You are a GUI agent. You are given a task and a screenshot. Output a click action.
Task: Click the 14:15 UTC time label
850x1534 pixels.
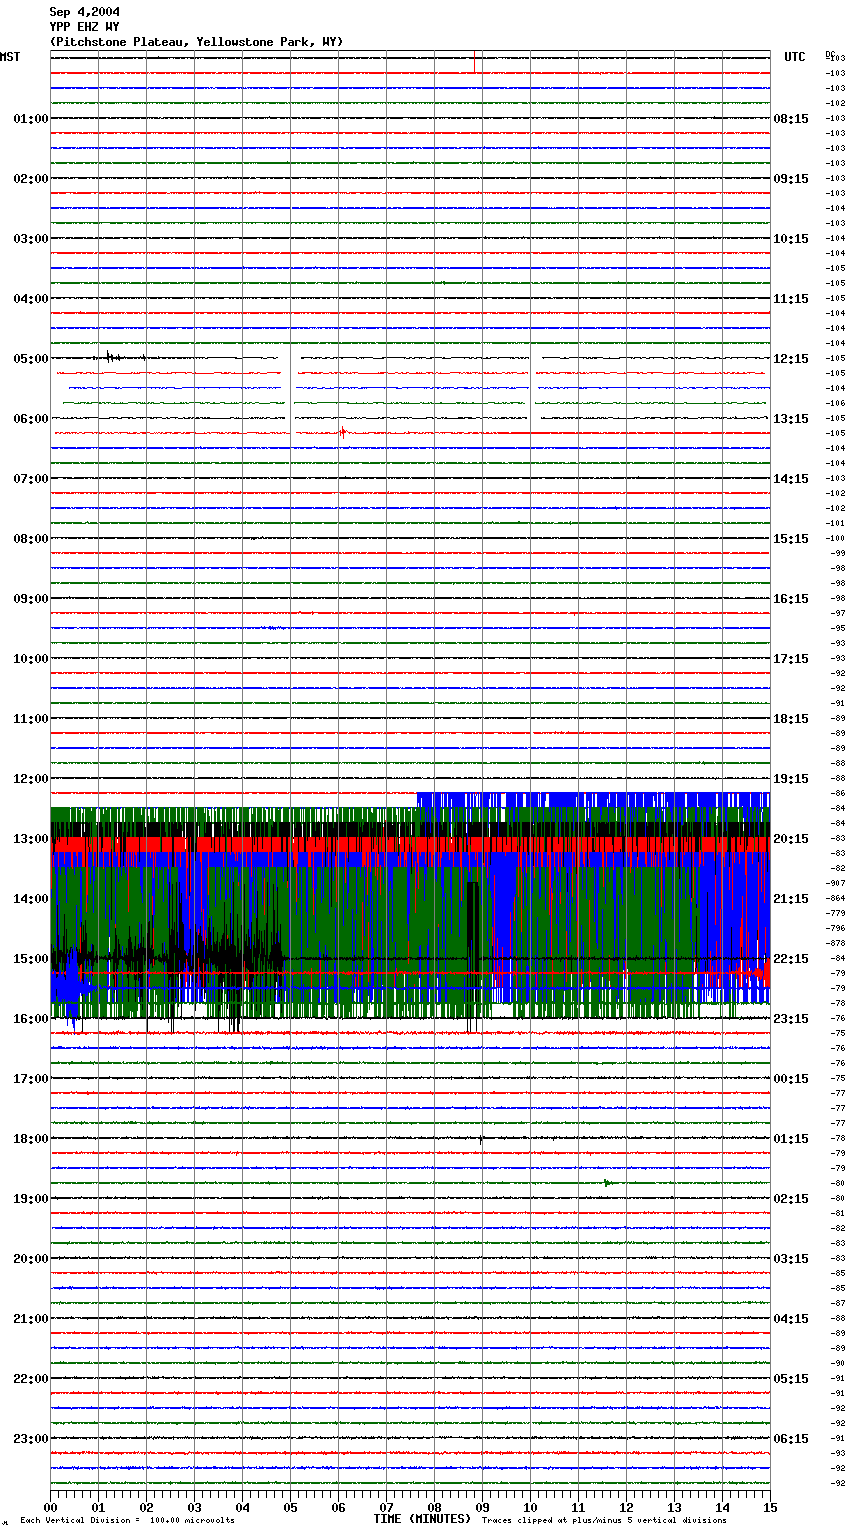(791, 479)
